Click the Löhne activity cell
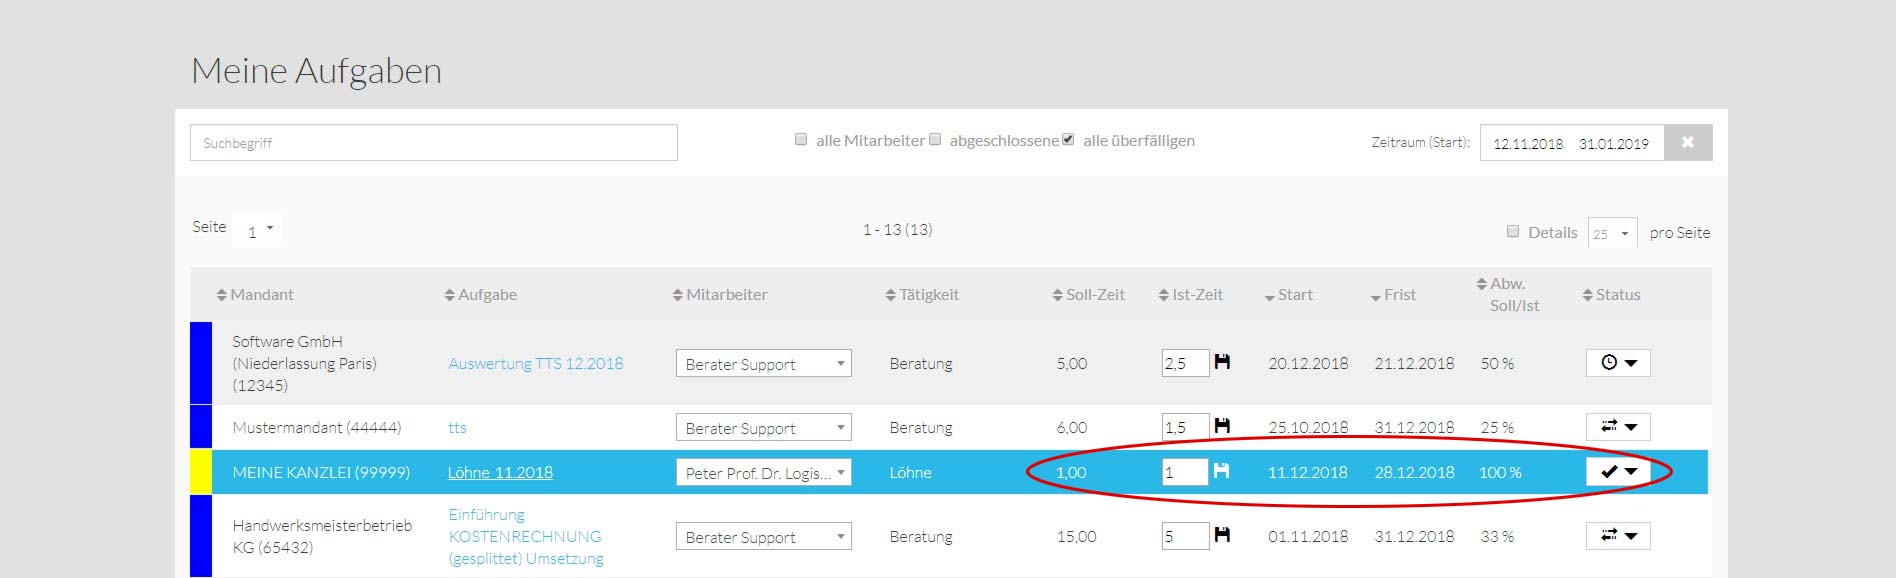Screen dimensions: 1896x578 pos(910,472)
